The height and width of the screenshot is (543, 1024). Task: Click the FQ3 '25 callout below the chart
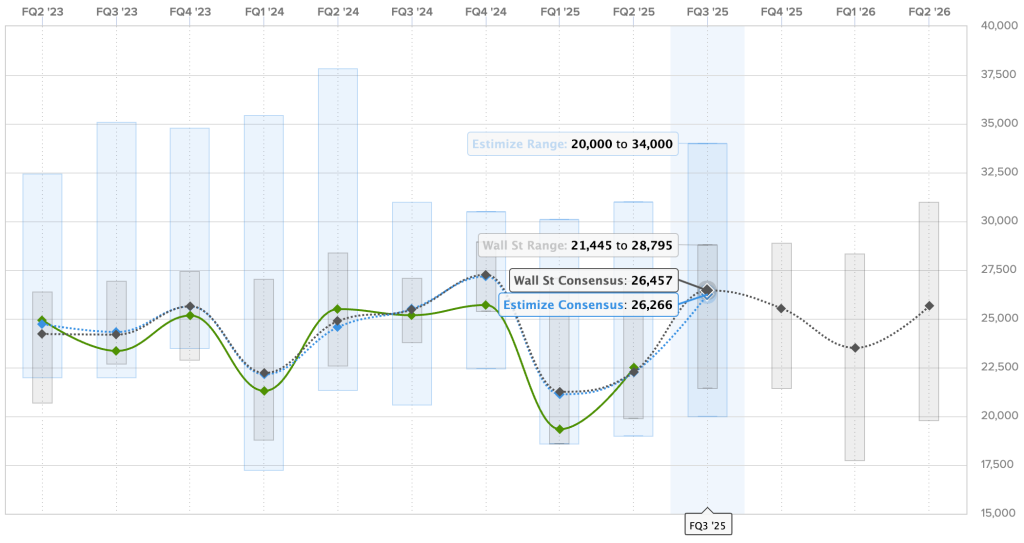(x=707, y=524)
